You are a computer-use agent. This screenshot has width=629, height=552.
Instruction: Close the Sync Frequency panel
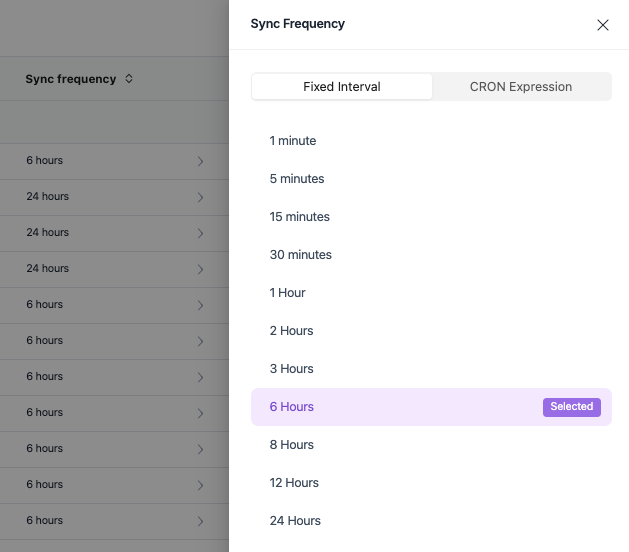click(603, 25)
